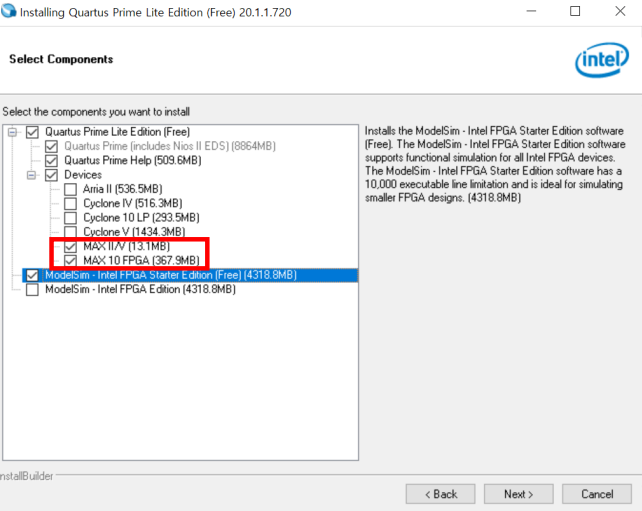The width and height of the screenshot is (642, 511).
Task: Click the Intel logo
Action: tap(602, 60)
